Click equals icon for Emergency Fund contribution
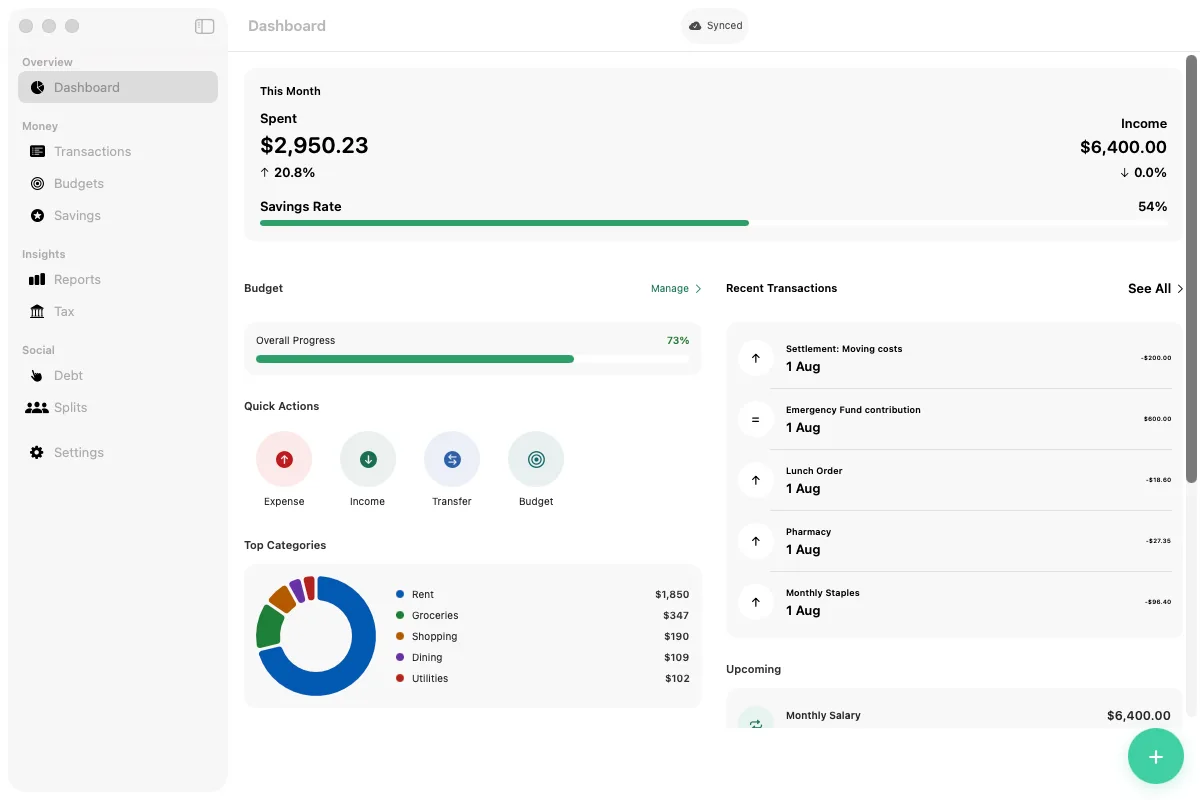Viewport: 1200px width, 800px height. point(756,419)
